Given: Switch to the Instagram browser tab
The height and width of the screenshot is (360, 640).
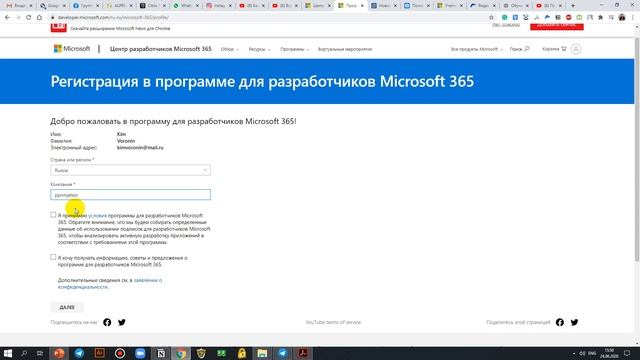Looking at the screenshot, I should tap(218, 6).
